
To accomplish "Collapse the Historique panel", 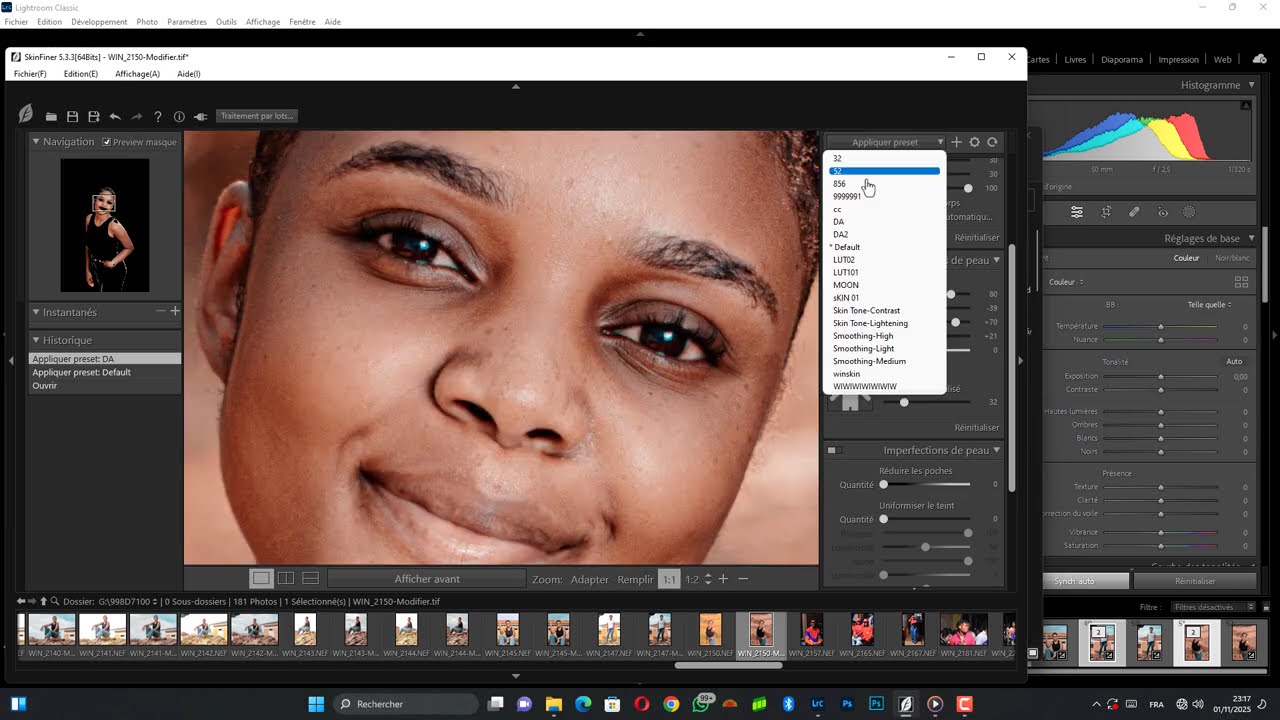I will [x=36, y=340].
